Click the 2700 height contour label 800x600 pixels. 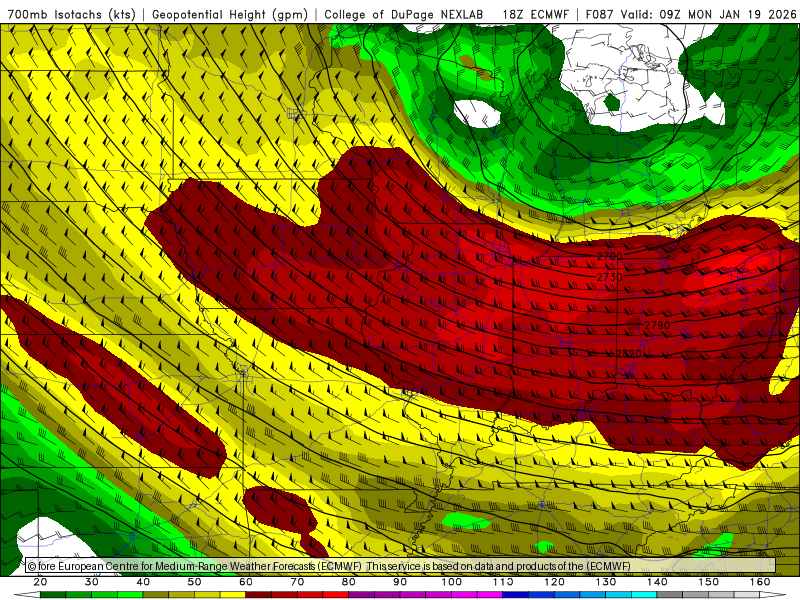click(x=610, y=256)
